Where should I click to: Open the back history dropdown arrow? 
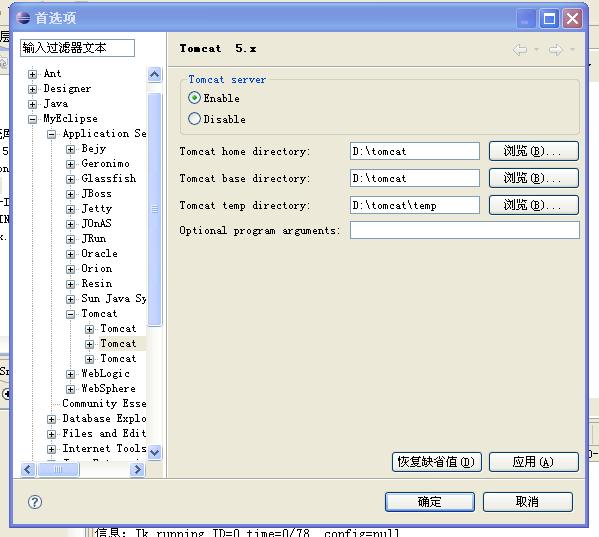pos(536,49)
